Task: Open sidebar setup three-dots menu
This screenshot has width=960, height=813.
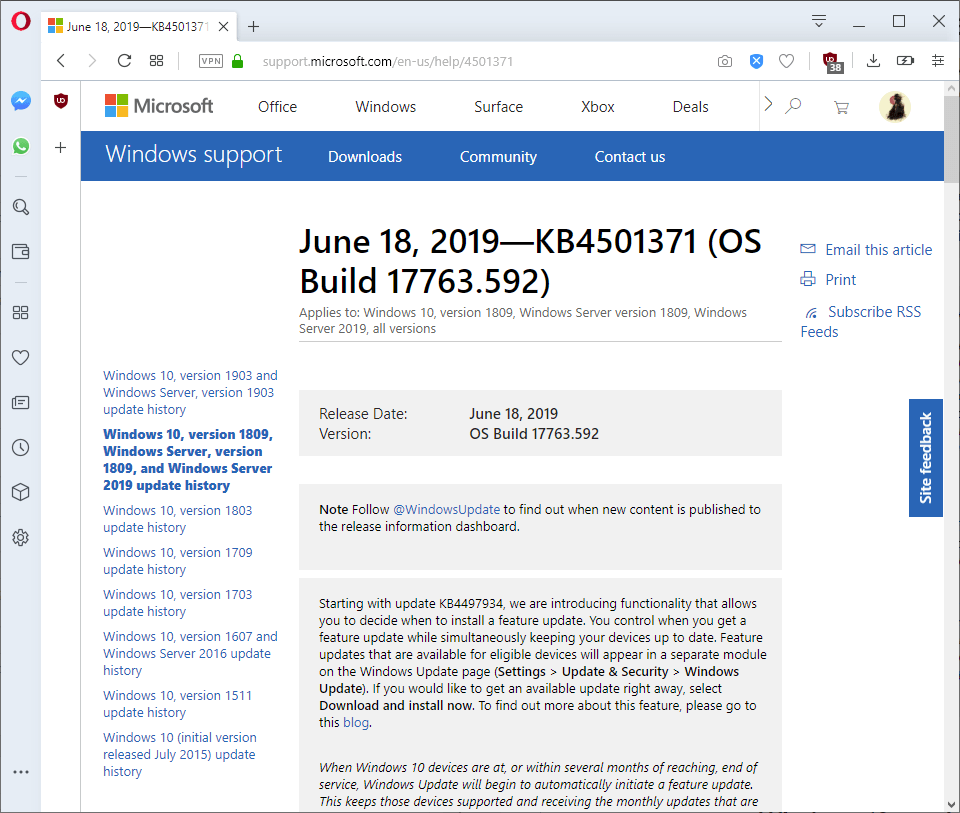Action: [21, 772]
